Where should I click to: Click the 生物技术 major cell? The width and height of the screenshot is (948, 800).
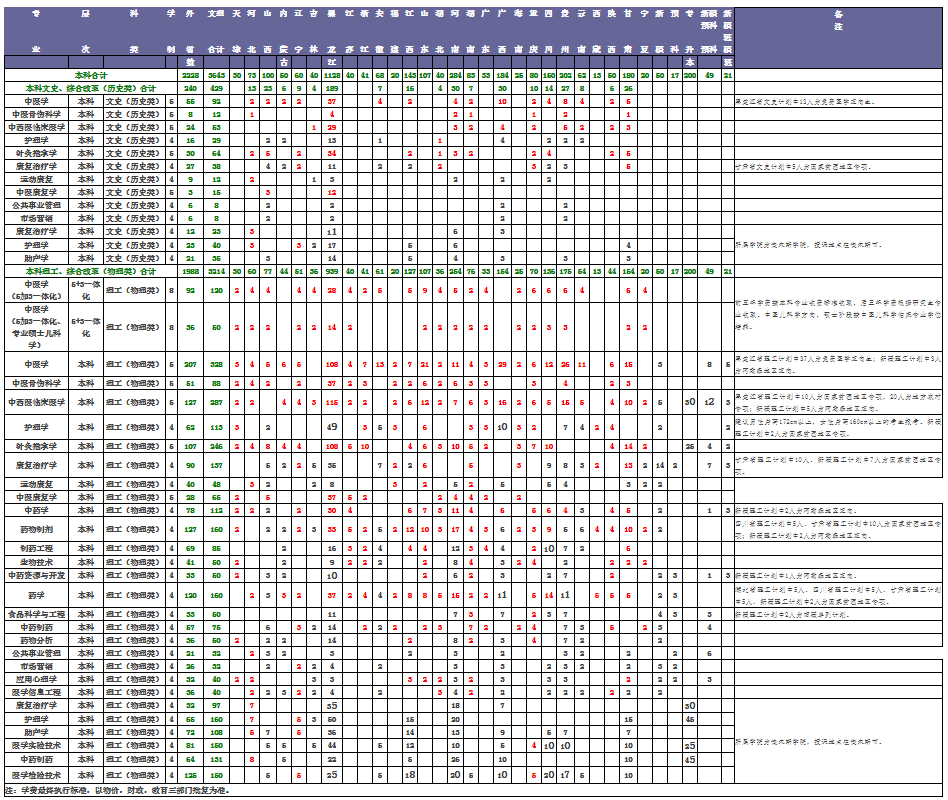(x=36, y=562)
